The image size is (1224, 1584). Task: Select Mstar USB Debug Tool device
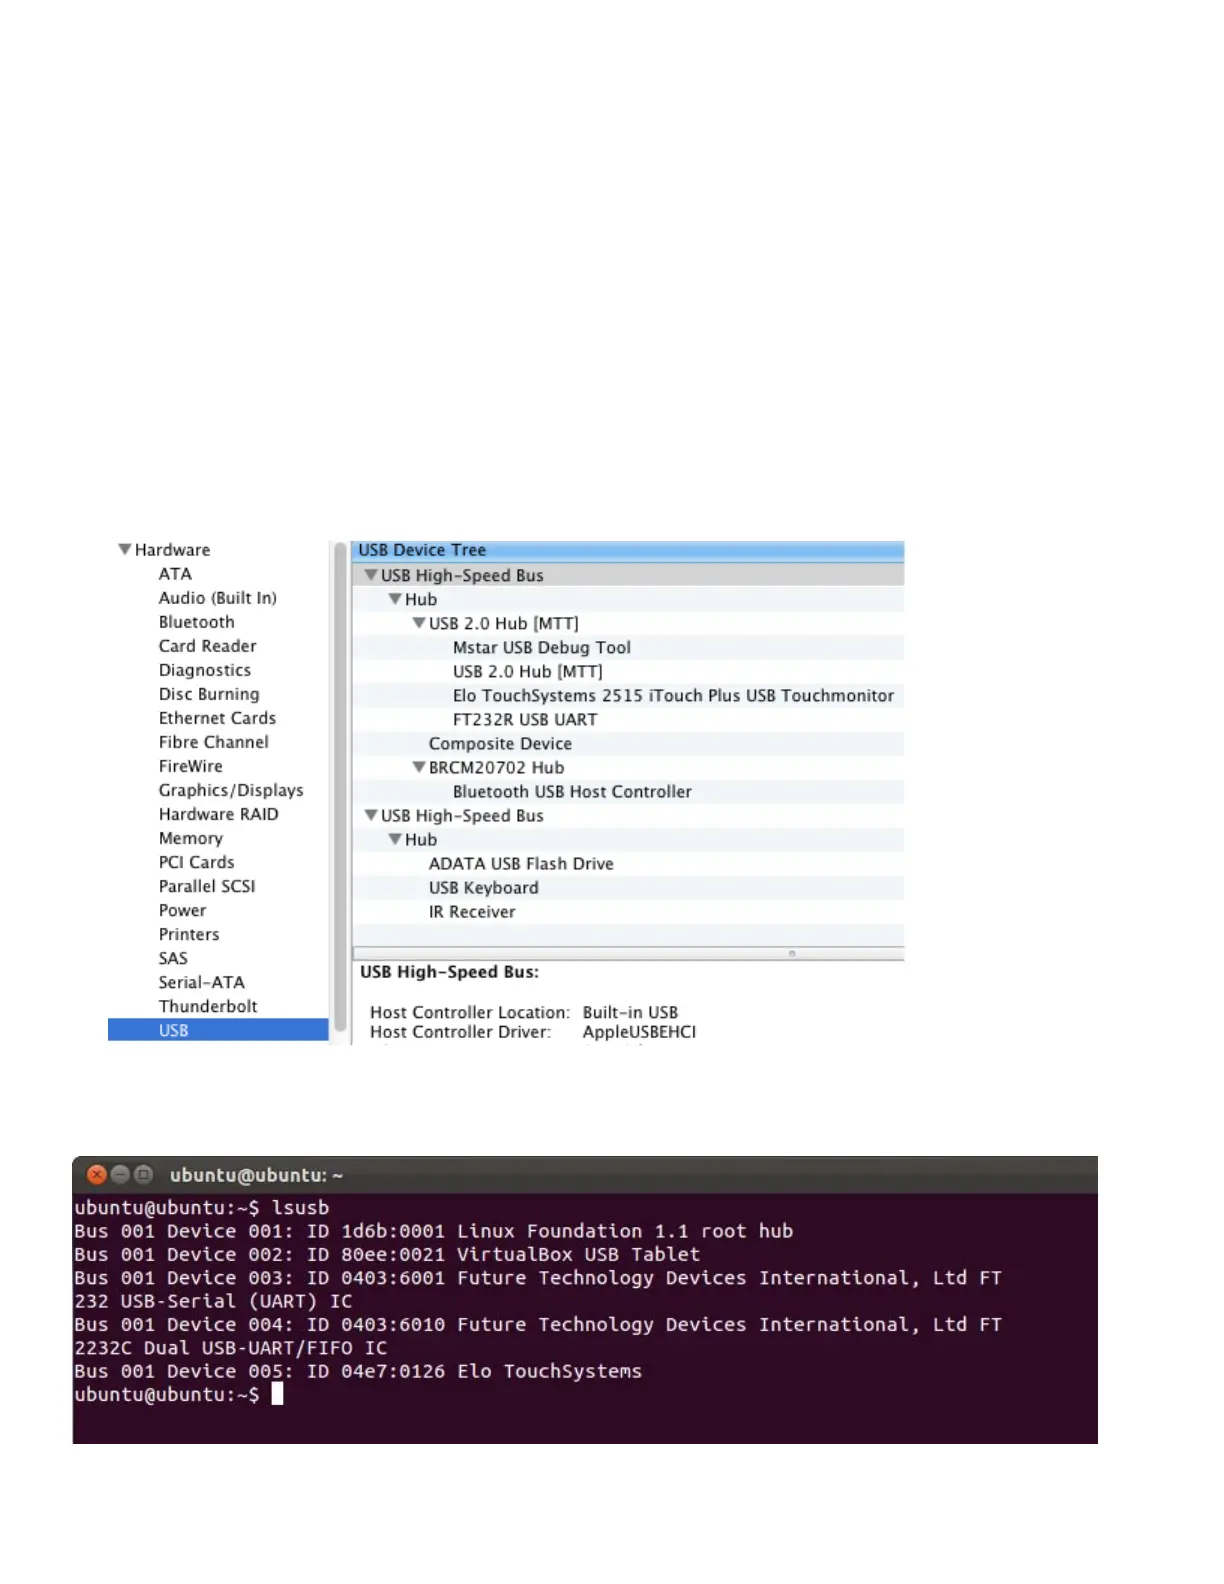pyautogui.click(x=541, y=647)
